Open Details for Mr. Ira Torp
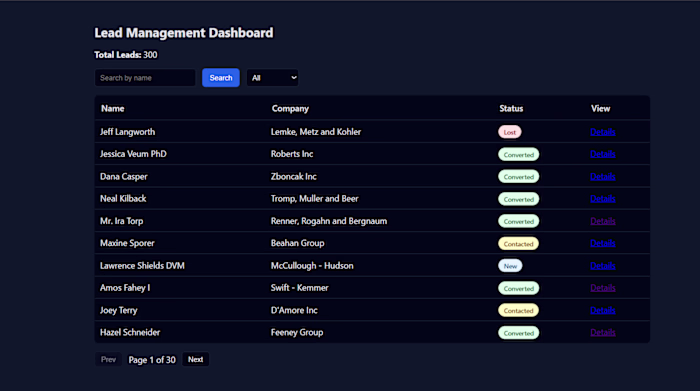The width and height of the screenshot is (700, 391). (x=603, y=221)
